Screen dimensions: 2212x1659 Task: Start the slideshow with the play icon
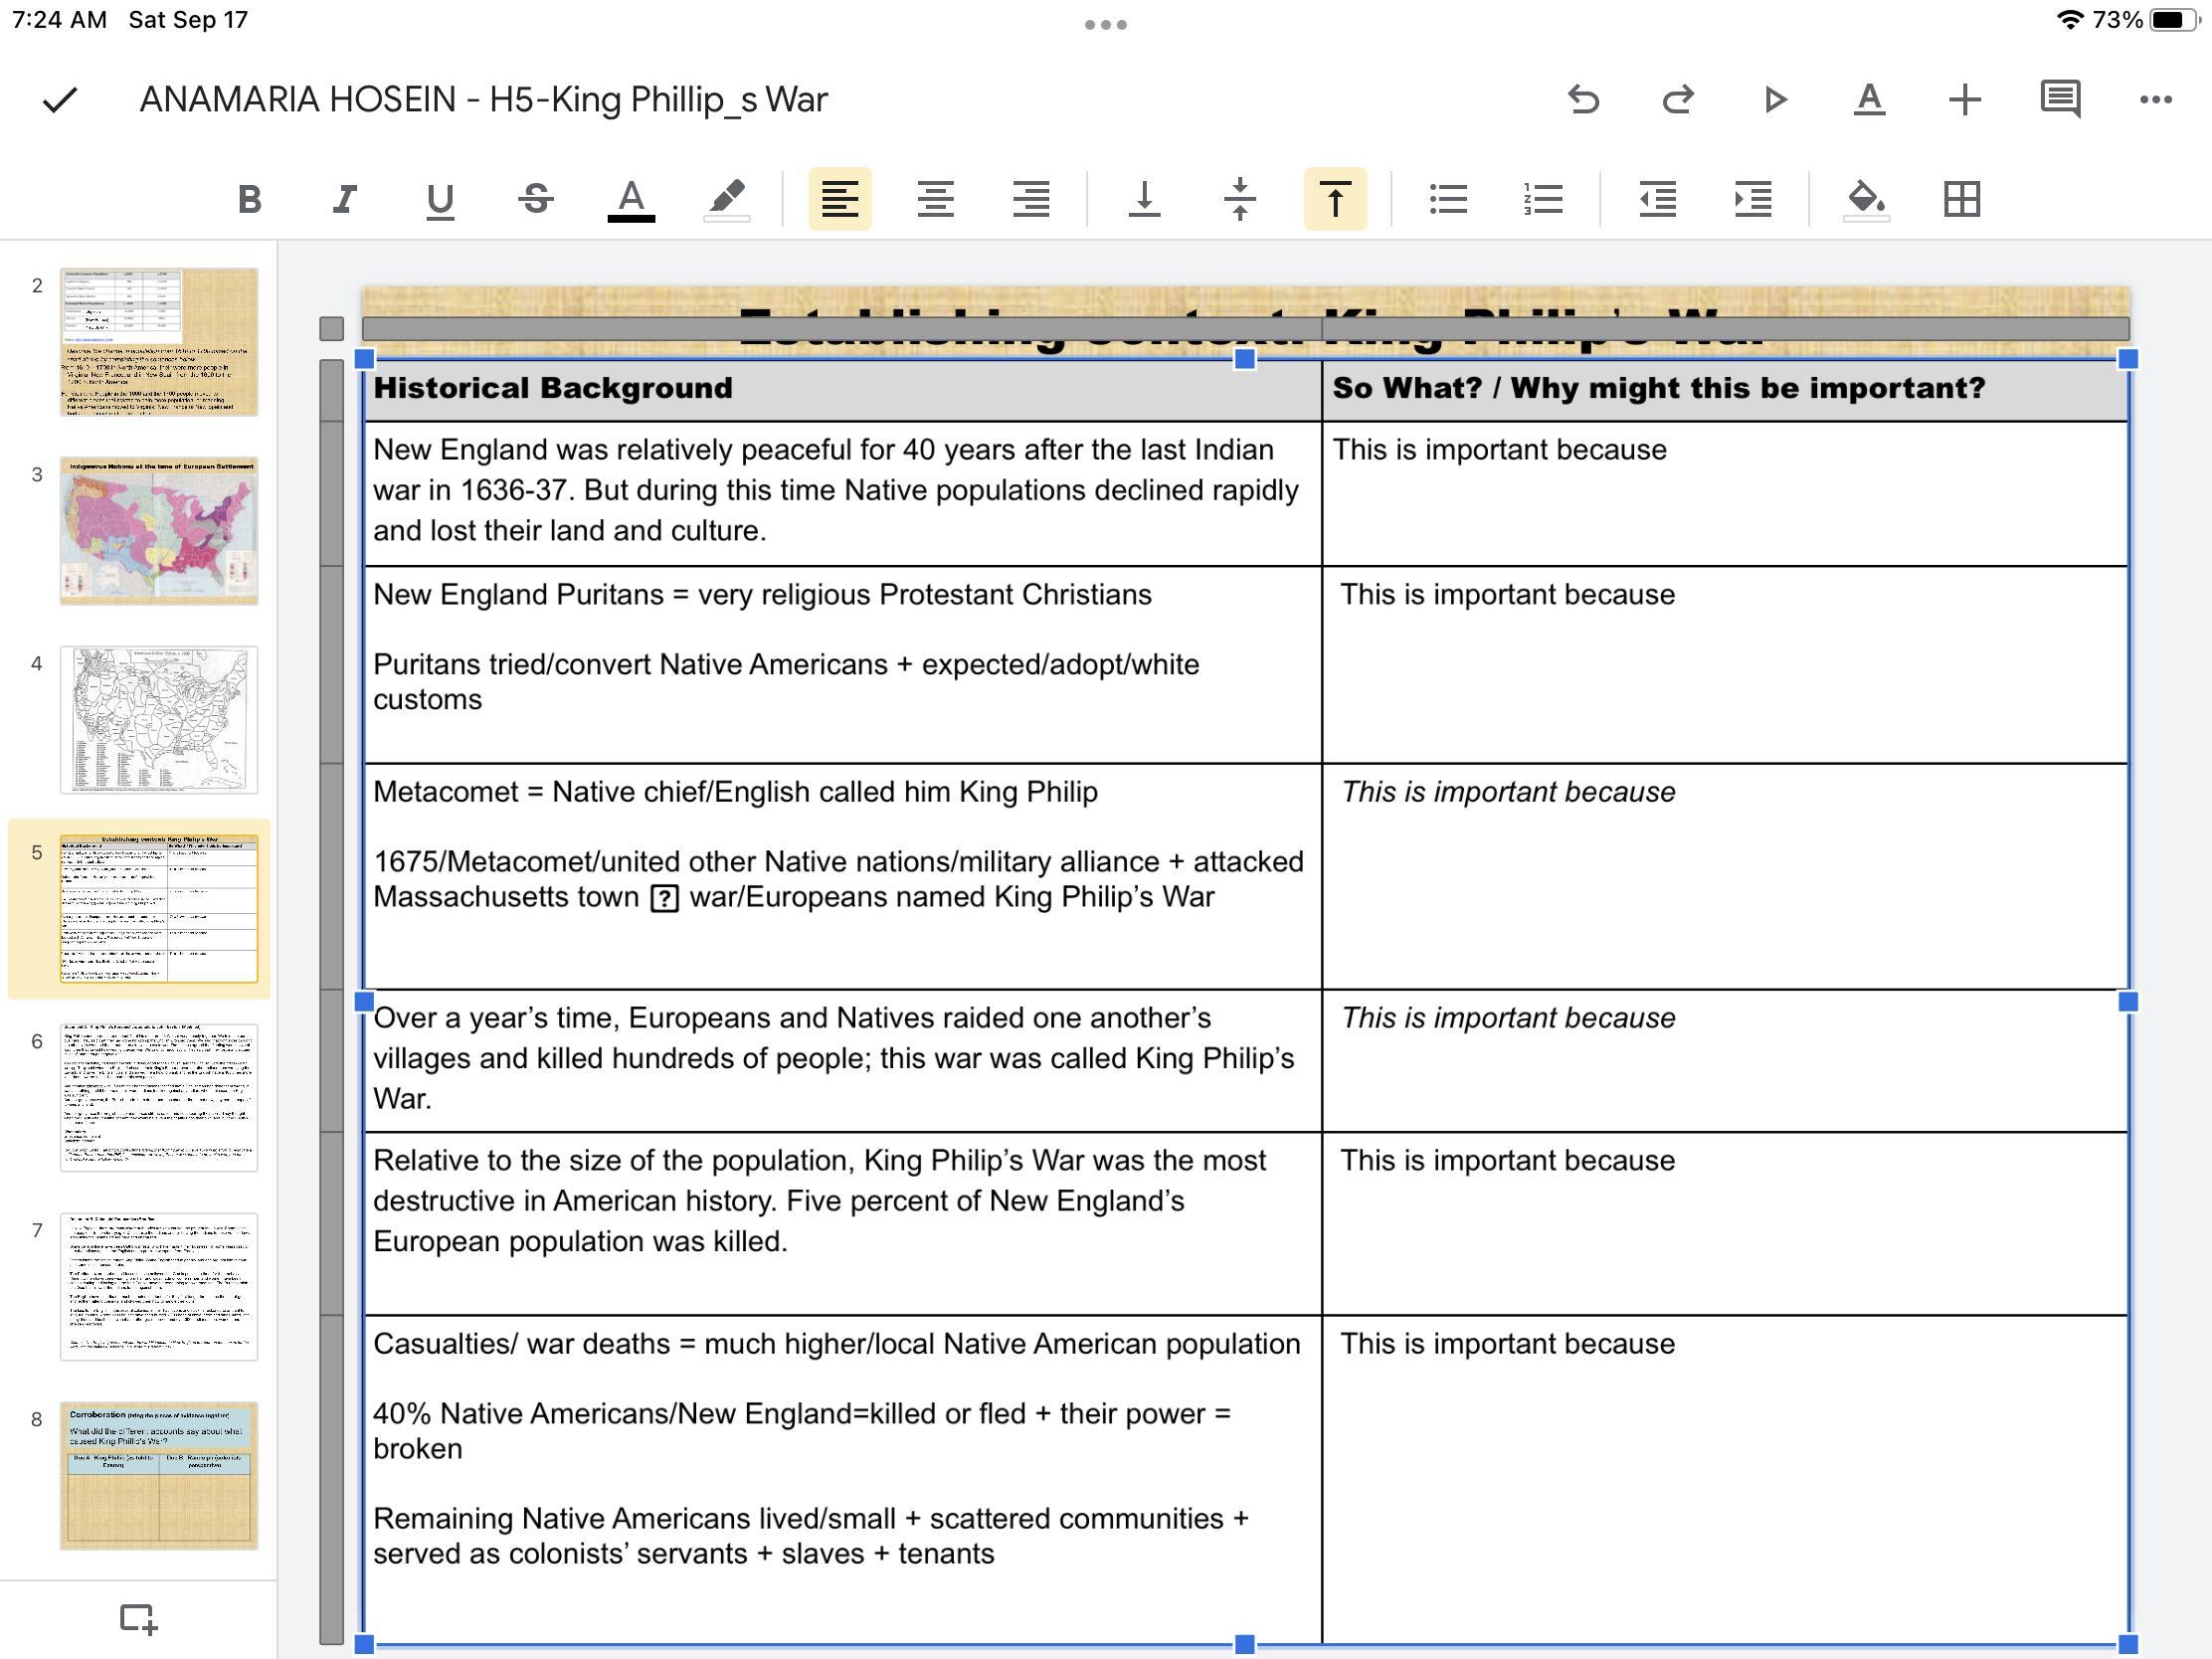[x=1774, y=99]
